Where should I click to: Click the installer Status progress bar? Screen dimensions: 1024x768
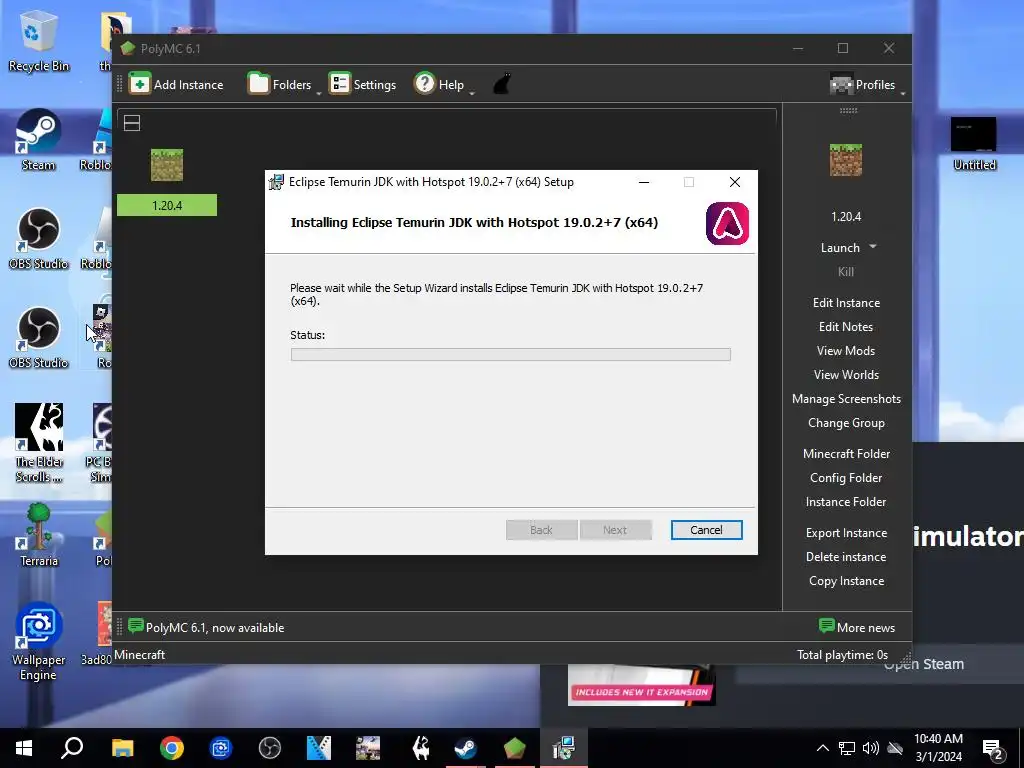[511, 355]
